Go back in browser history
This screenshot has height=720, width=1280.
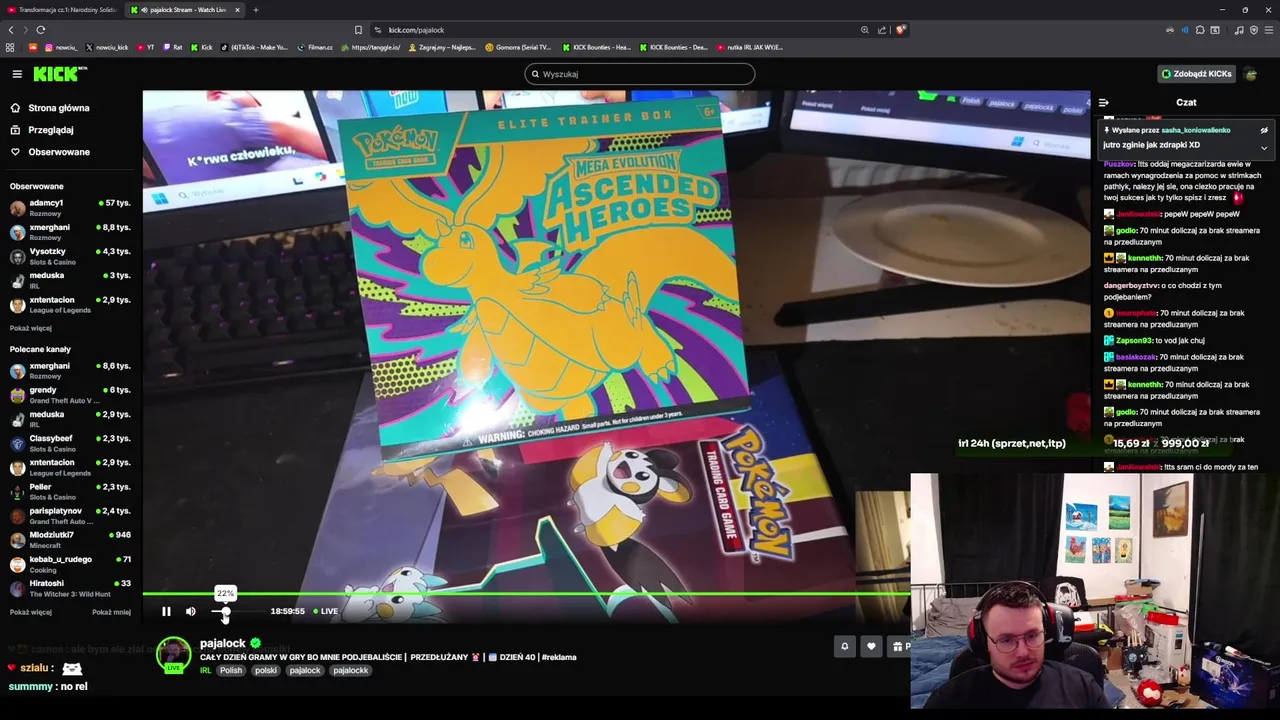(11, 30)
